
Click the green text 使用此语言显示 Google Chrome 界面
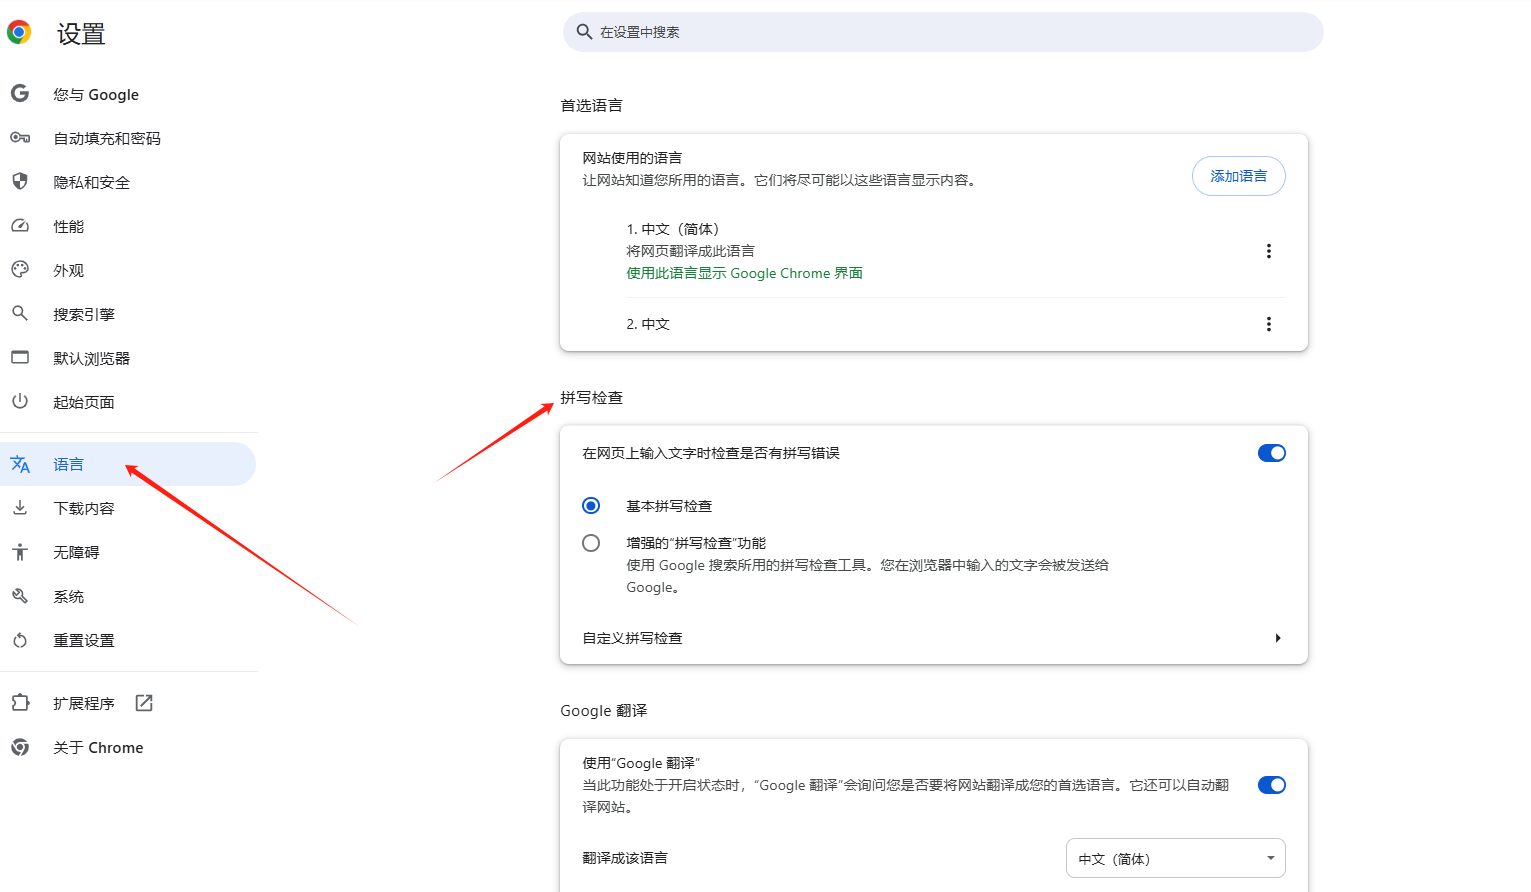(x=744, y=273)
